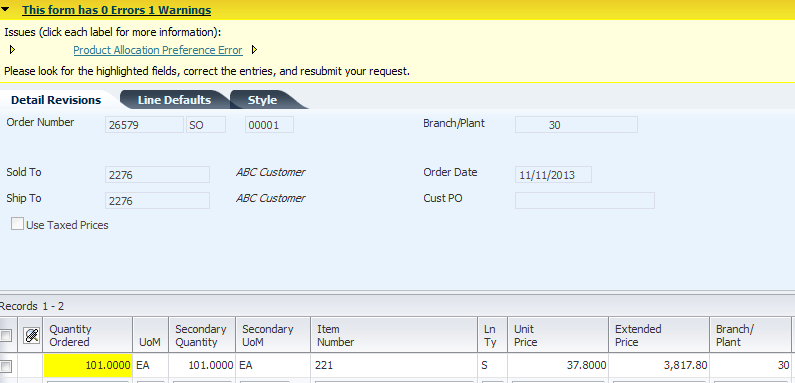Click the header Branch/Plant field
Viewport: 795px width, 383px height.
tap(576, 125)
